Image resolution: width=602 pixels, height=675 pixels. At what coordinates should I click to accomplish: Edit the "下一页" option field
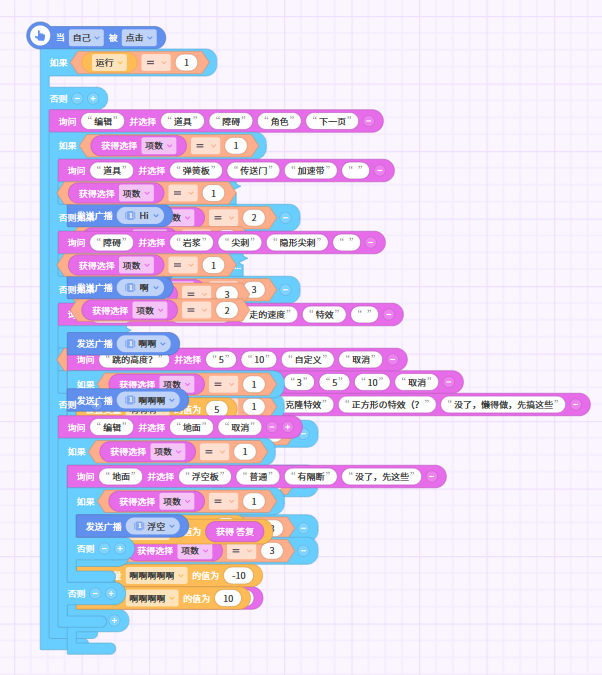coord(332,121)
